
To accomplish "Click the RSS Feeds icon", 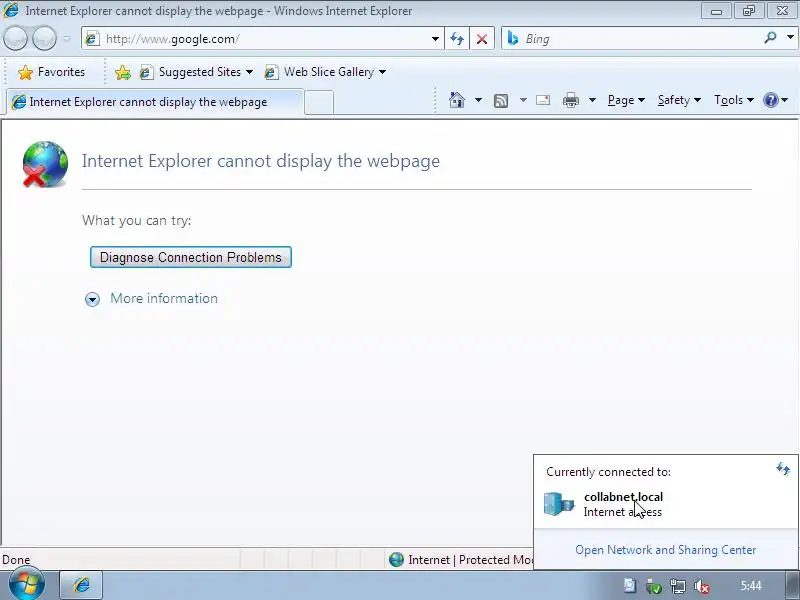I will click(501, 101).
